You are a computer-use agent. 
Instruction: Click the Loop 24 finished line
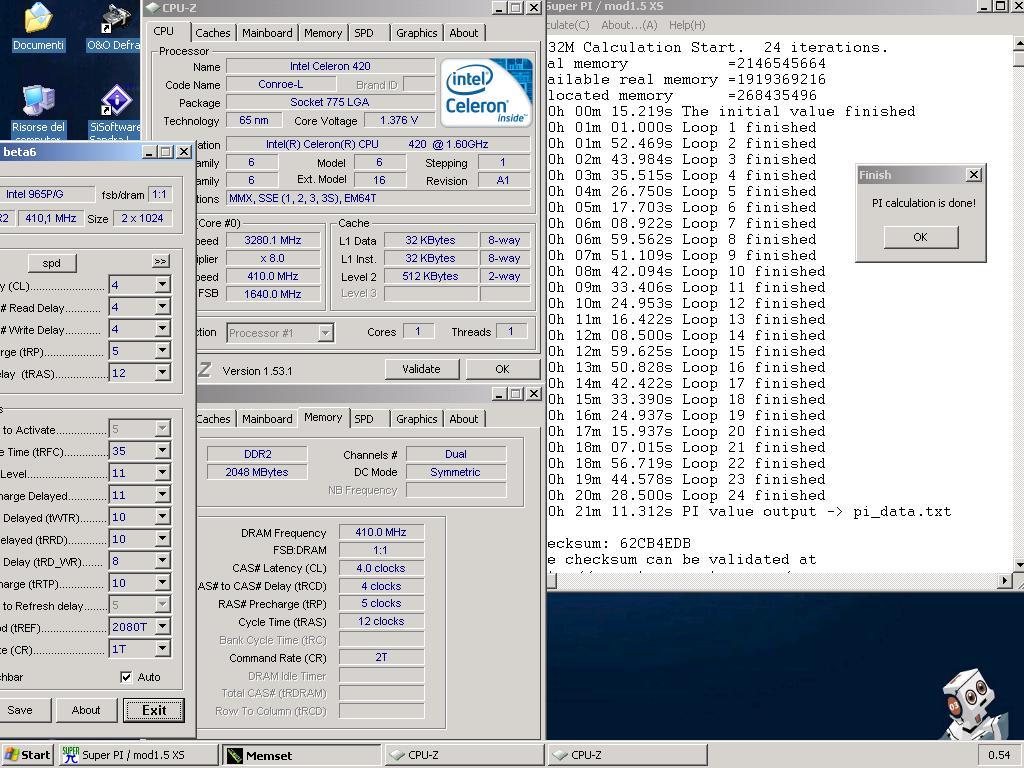pos(686,496)
